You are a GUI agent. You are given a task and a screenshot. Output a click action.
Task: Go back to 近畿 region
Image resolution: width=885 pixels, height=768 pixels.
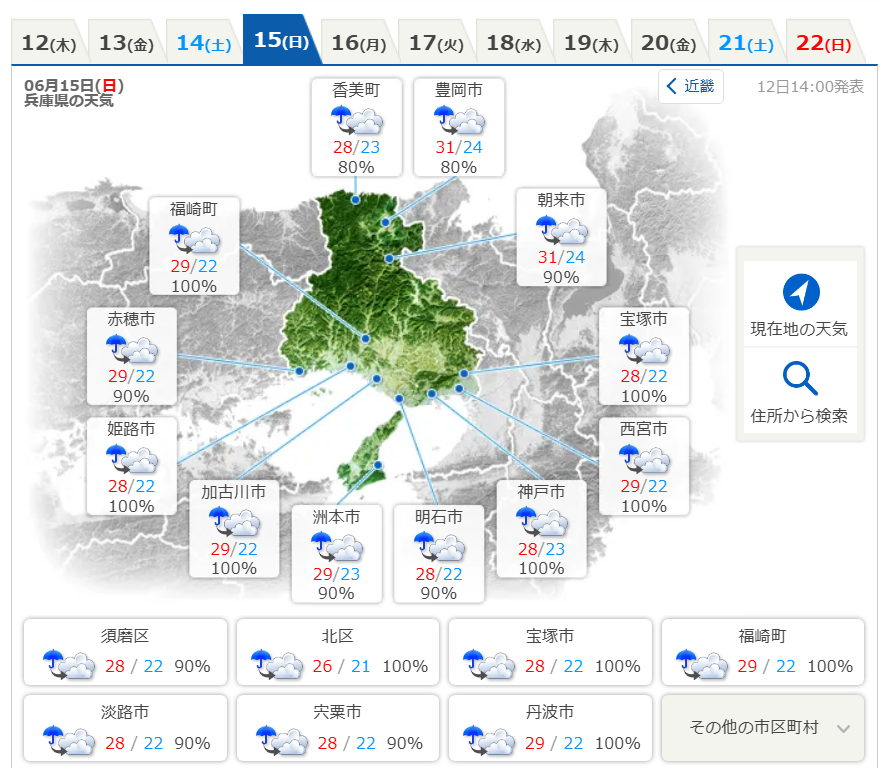point(691,86)
